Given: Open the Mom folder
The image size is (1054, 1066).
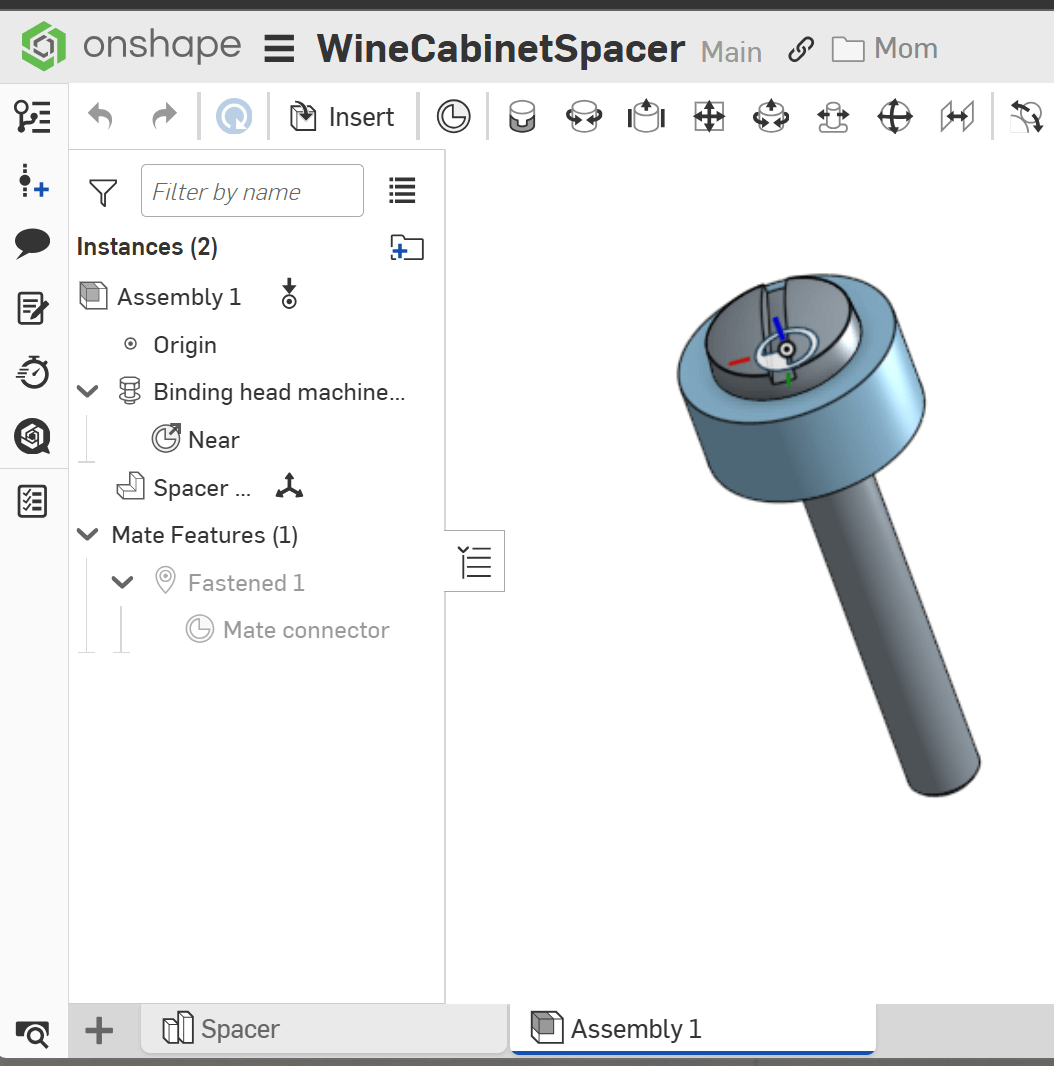Looking at the screenshot, I should [885, 49].
